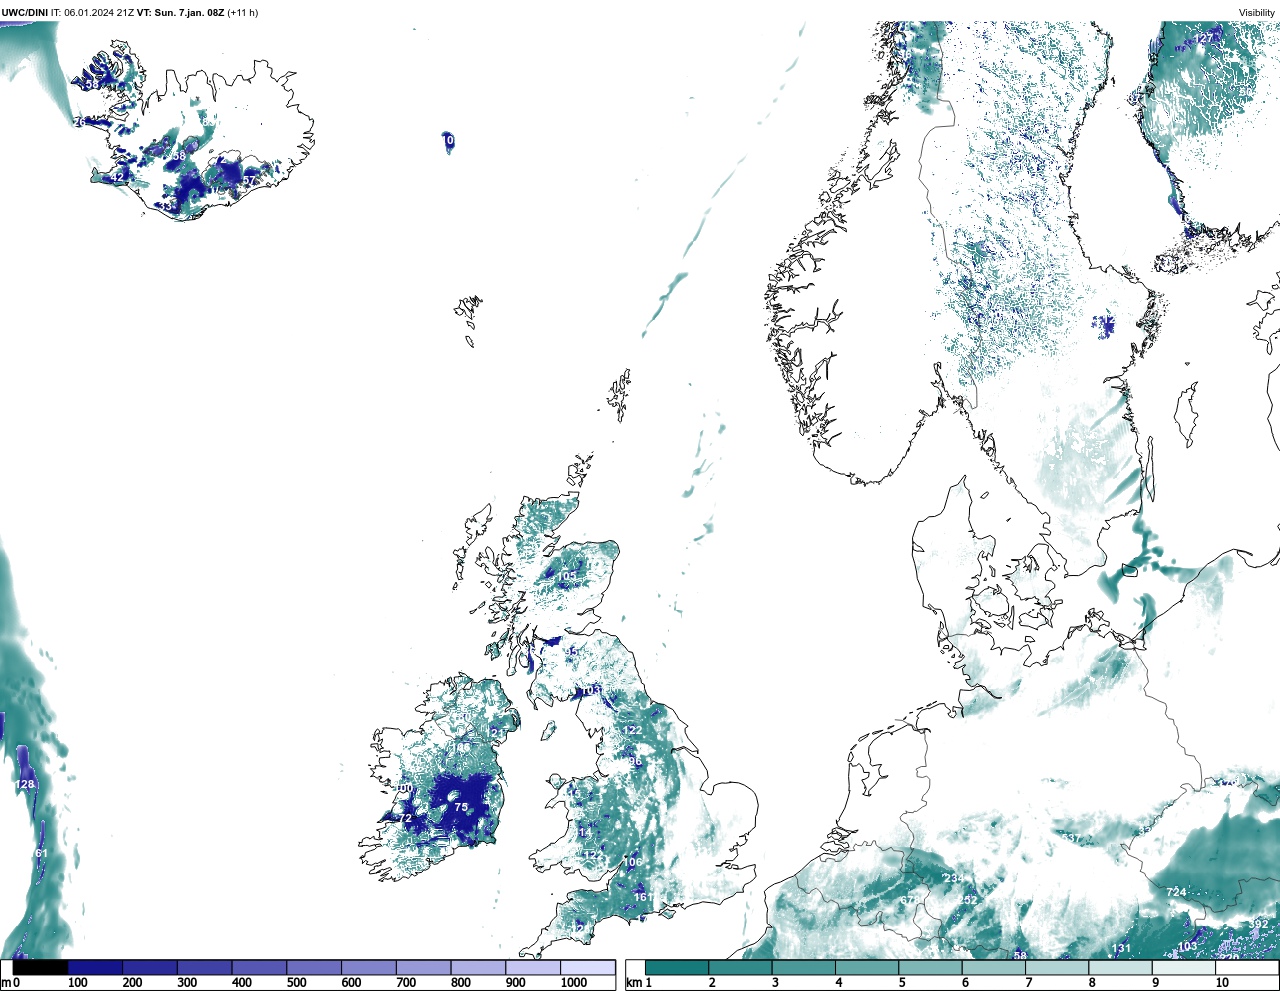Click the 1–2 km dark teal legend swatch

(677, 967)
